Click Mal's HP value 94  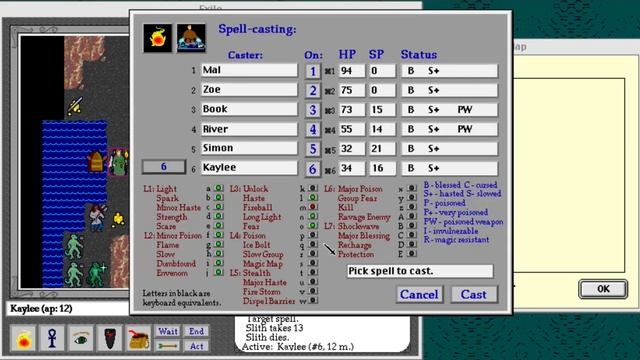click(x=351, y=71)
